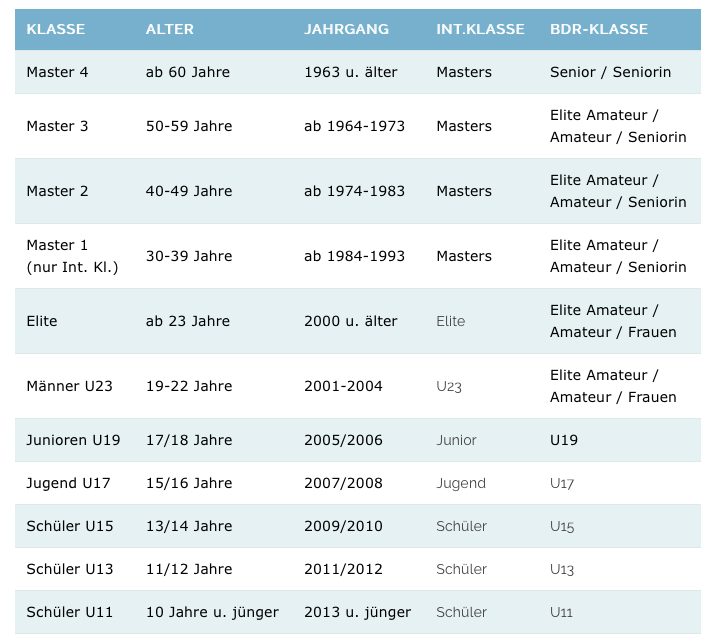Click the Master 4 class cell
This screenshot has width=717, height=642.
pos(57,72)
